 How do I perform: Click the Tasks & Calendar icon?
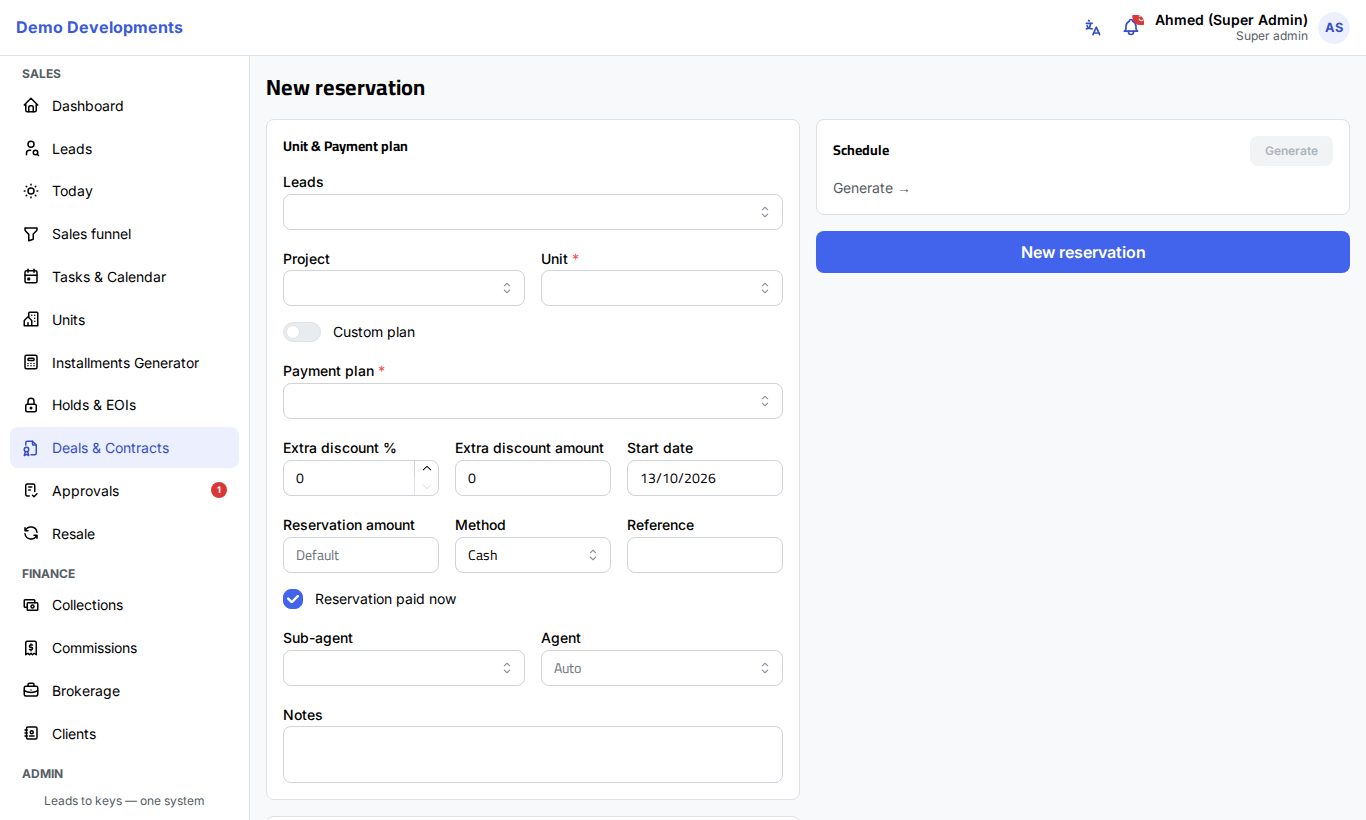[x=31, y=277]
